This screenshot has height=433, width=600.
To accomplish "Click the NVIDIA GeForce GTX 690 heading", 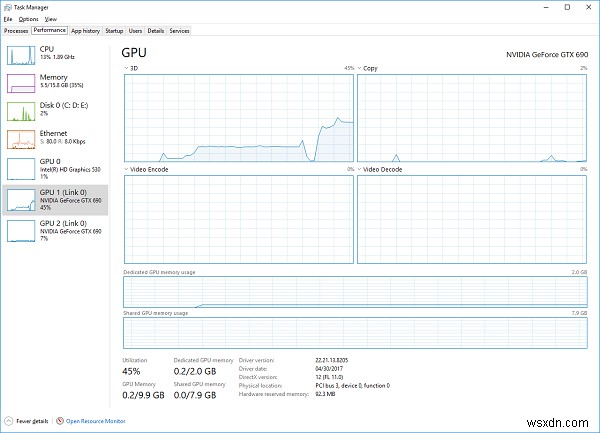I will [547, 55].
